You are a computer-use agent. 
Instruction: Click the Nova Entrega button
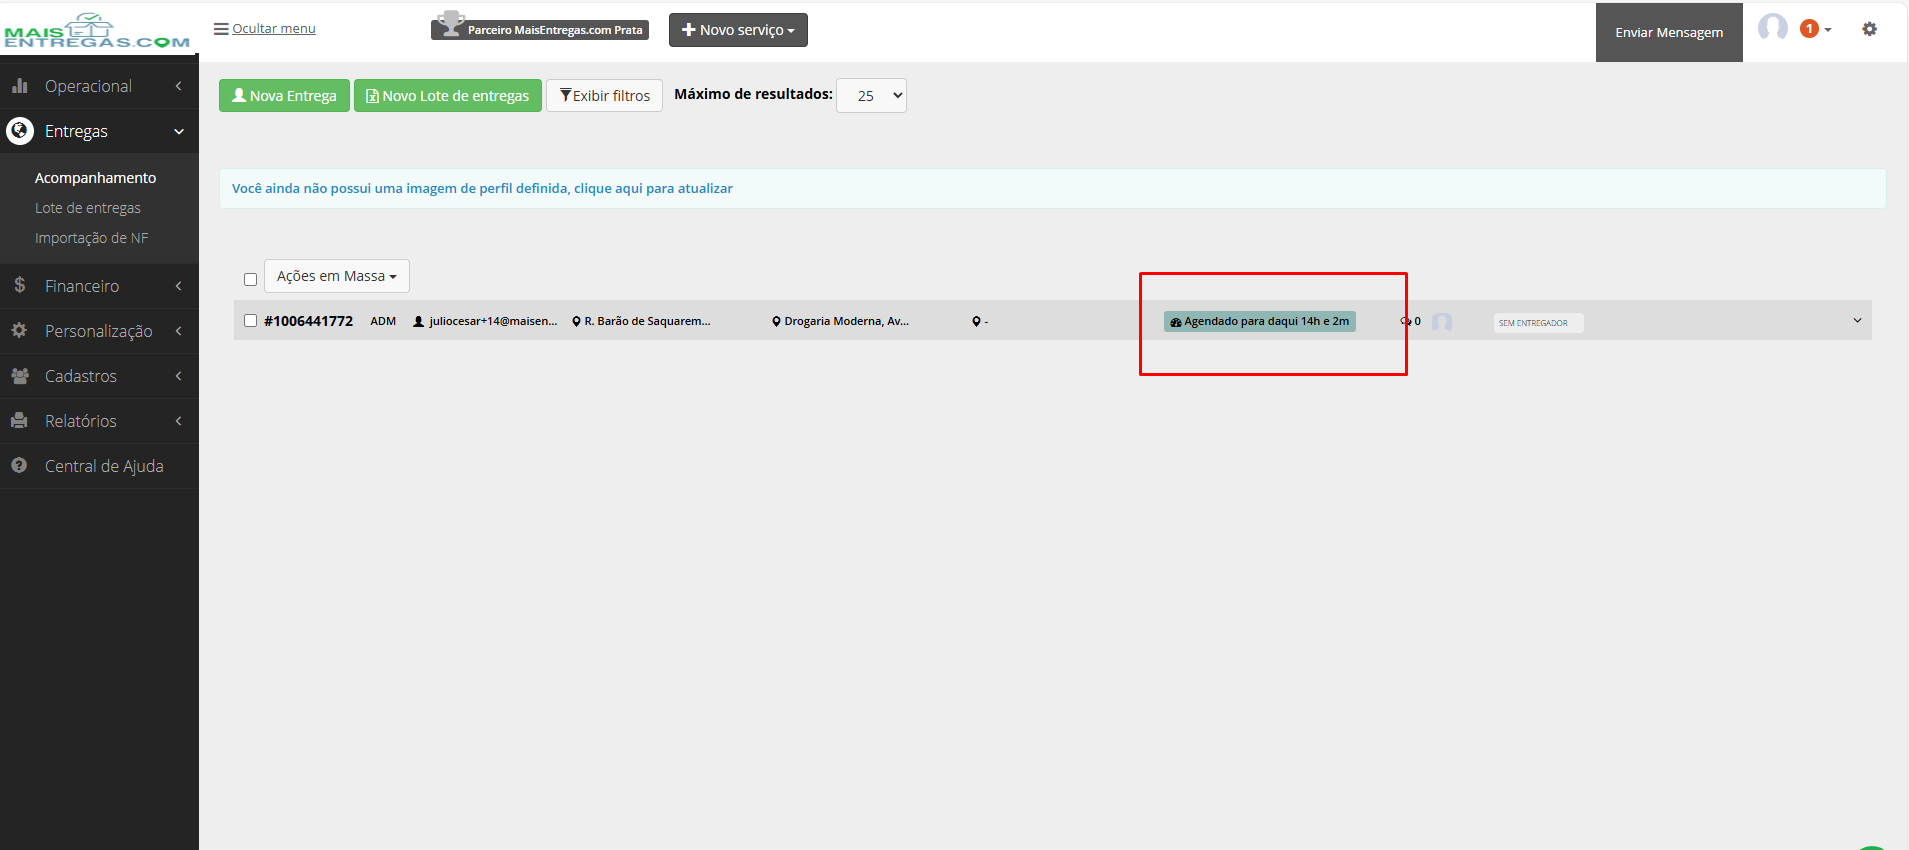click(284, 96)
